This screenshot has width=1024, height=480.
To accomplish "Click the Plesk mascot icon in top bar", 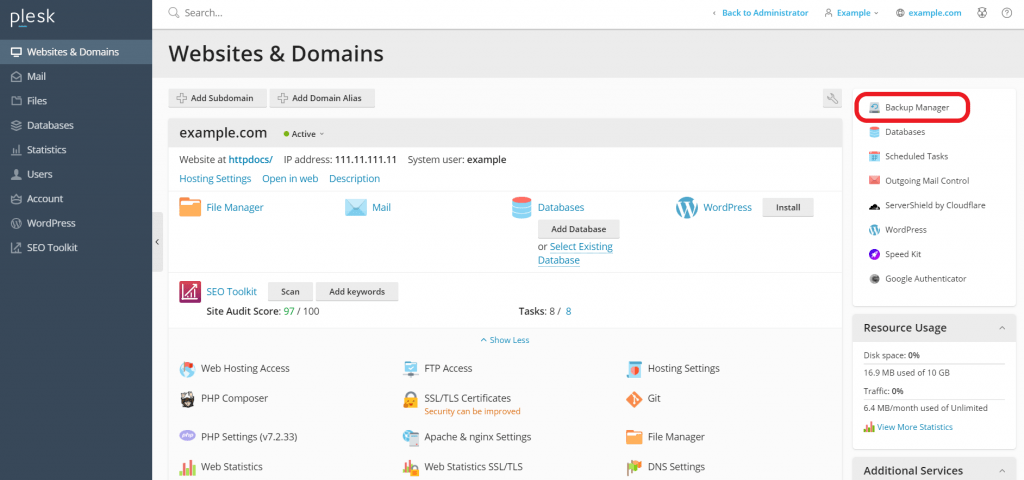I will click(x=982, y=13).
